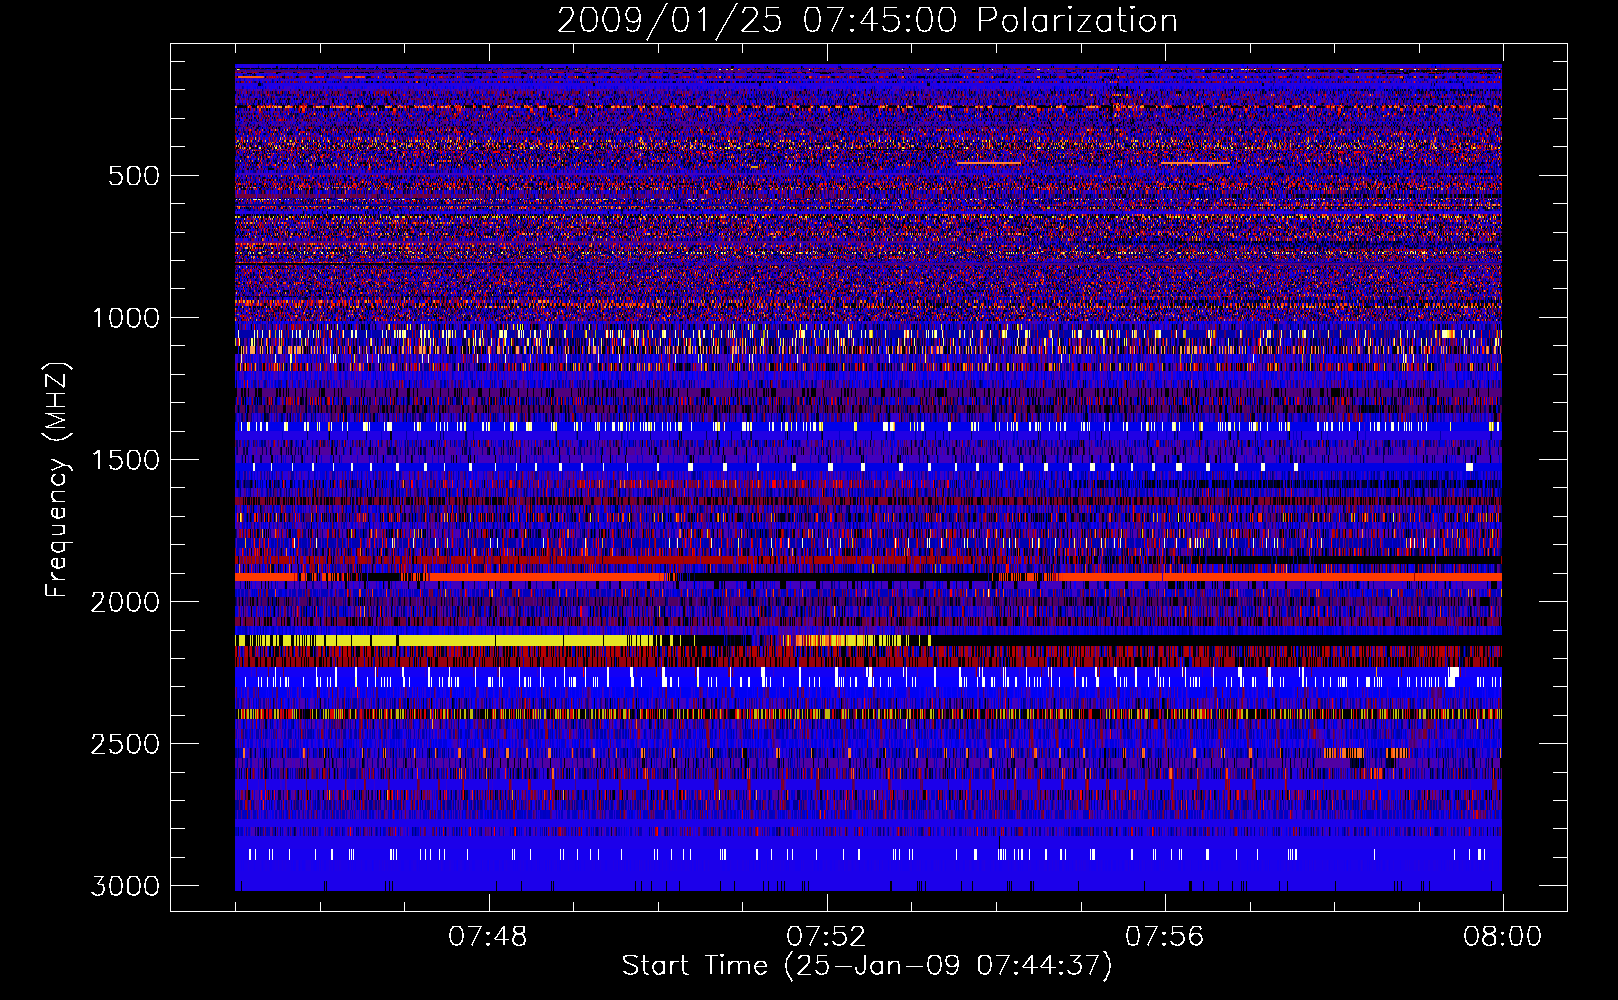Click the plot title '2009/01/25 07:45:00 Polarization'
The width and height of the screenshot is (1618, 1000).
867,20
